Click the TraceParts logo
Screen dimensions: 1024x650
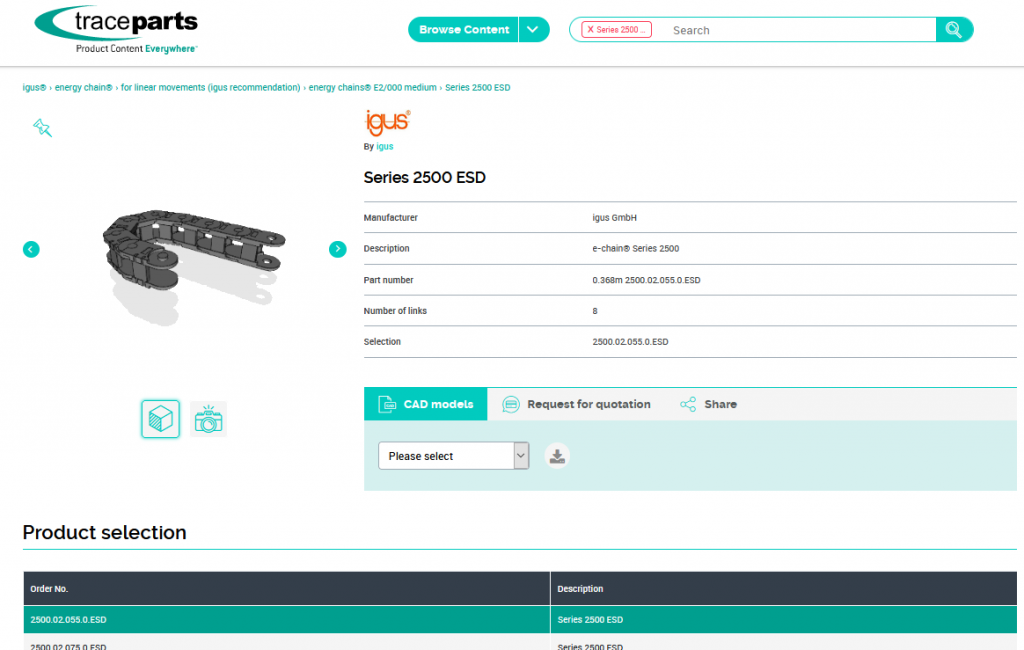116,30
